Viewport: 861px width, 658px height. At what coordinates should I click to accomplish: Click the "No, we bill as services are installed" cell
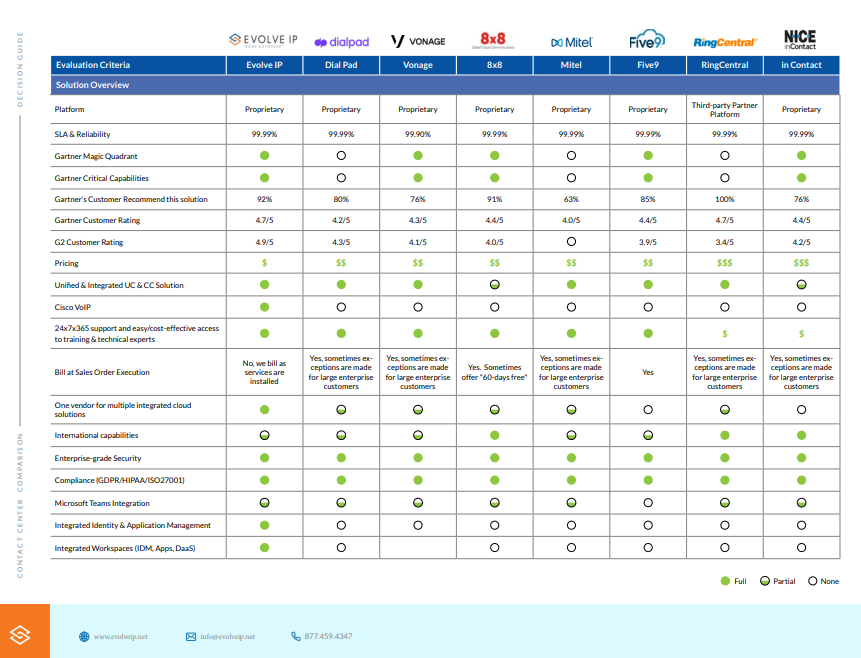pyautogui.click(x=265, y=372)
